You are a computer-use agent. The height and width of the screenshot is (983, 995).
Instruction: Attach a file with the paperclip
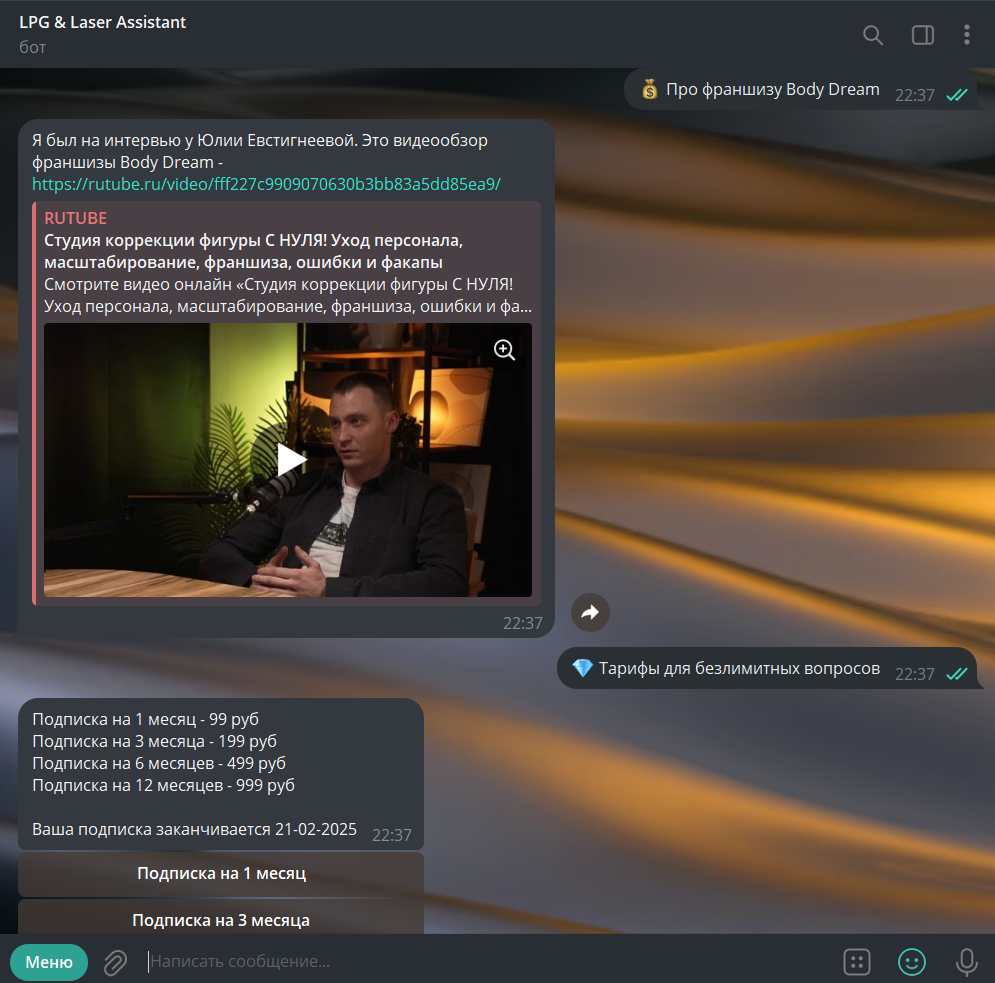115,962
